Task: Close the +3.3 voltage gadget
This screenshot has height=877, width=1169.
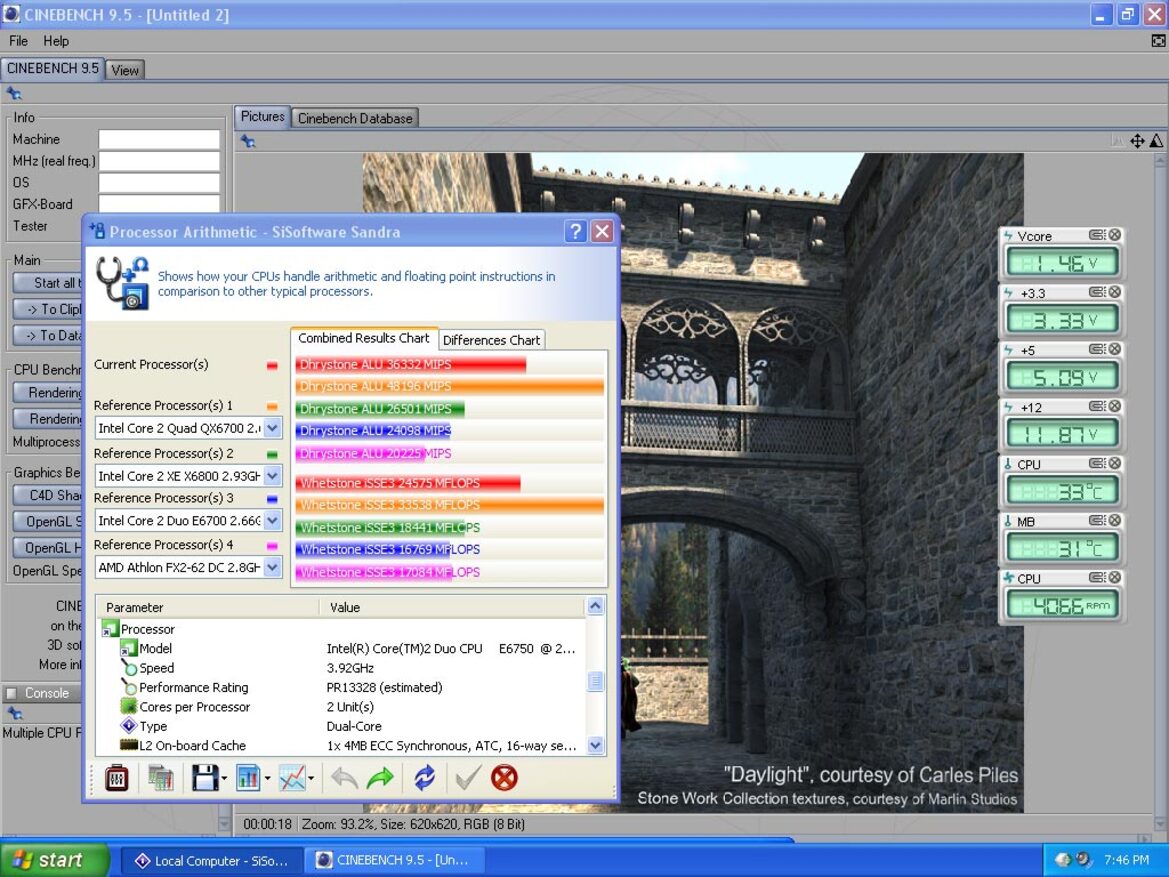Action: (1115, 292)
